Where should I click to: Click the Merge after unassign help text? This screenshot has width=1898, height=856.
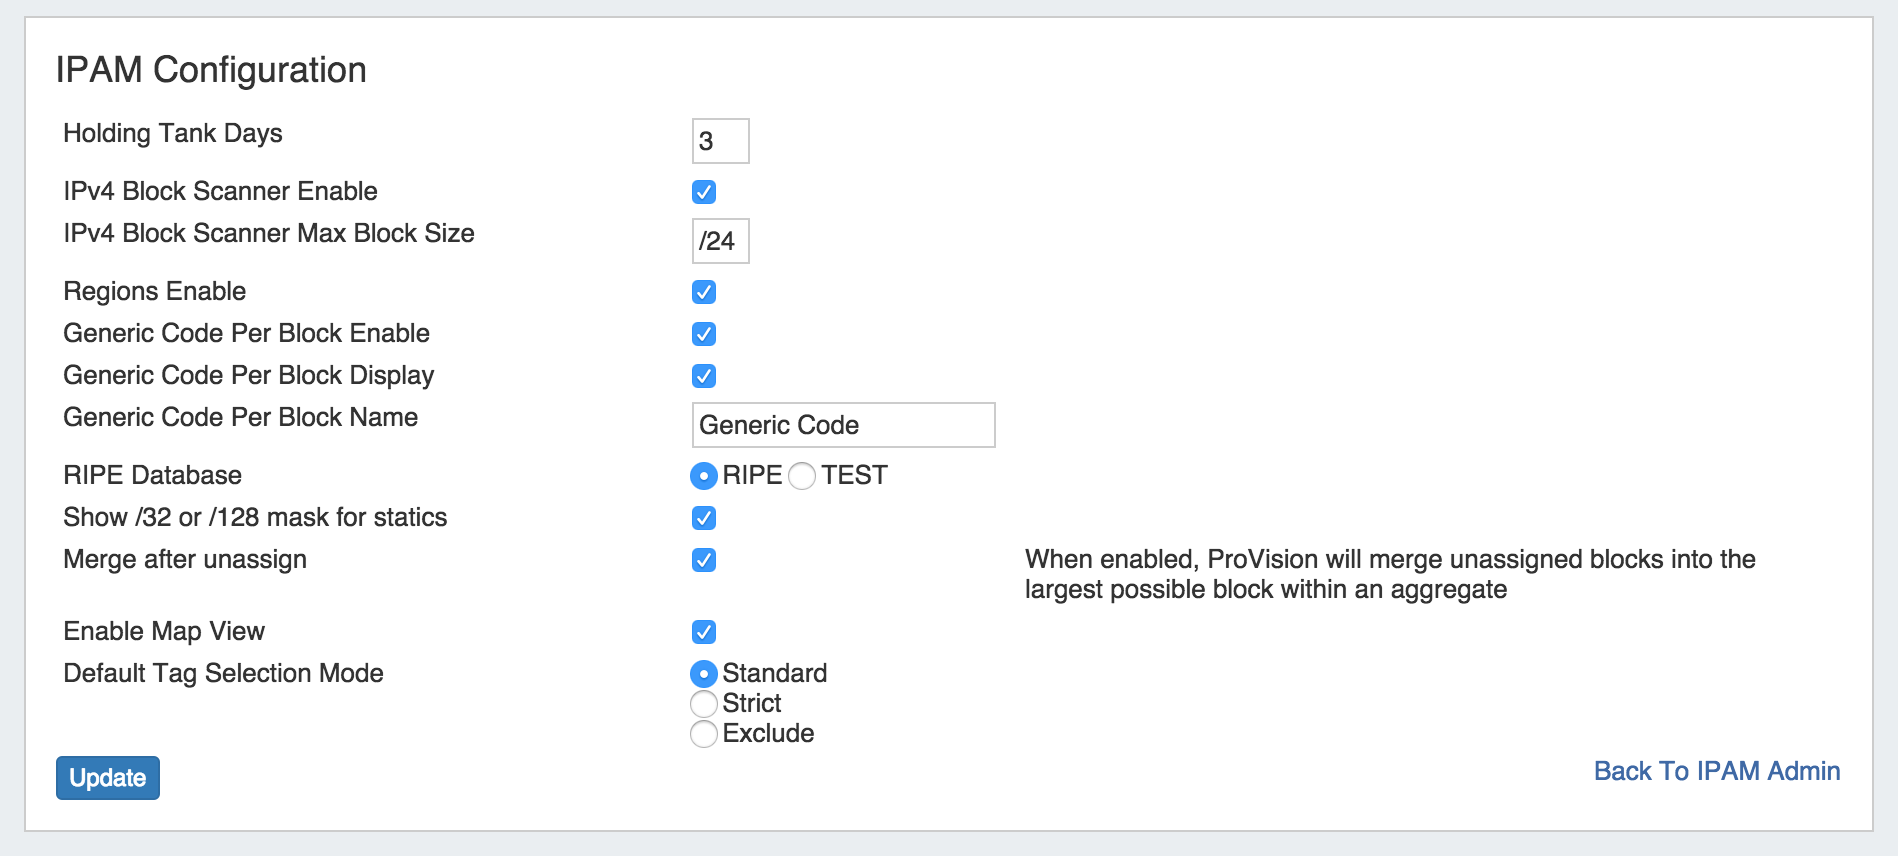click(1389, 574)
